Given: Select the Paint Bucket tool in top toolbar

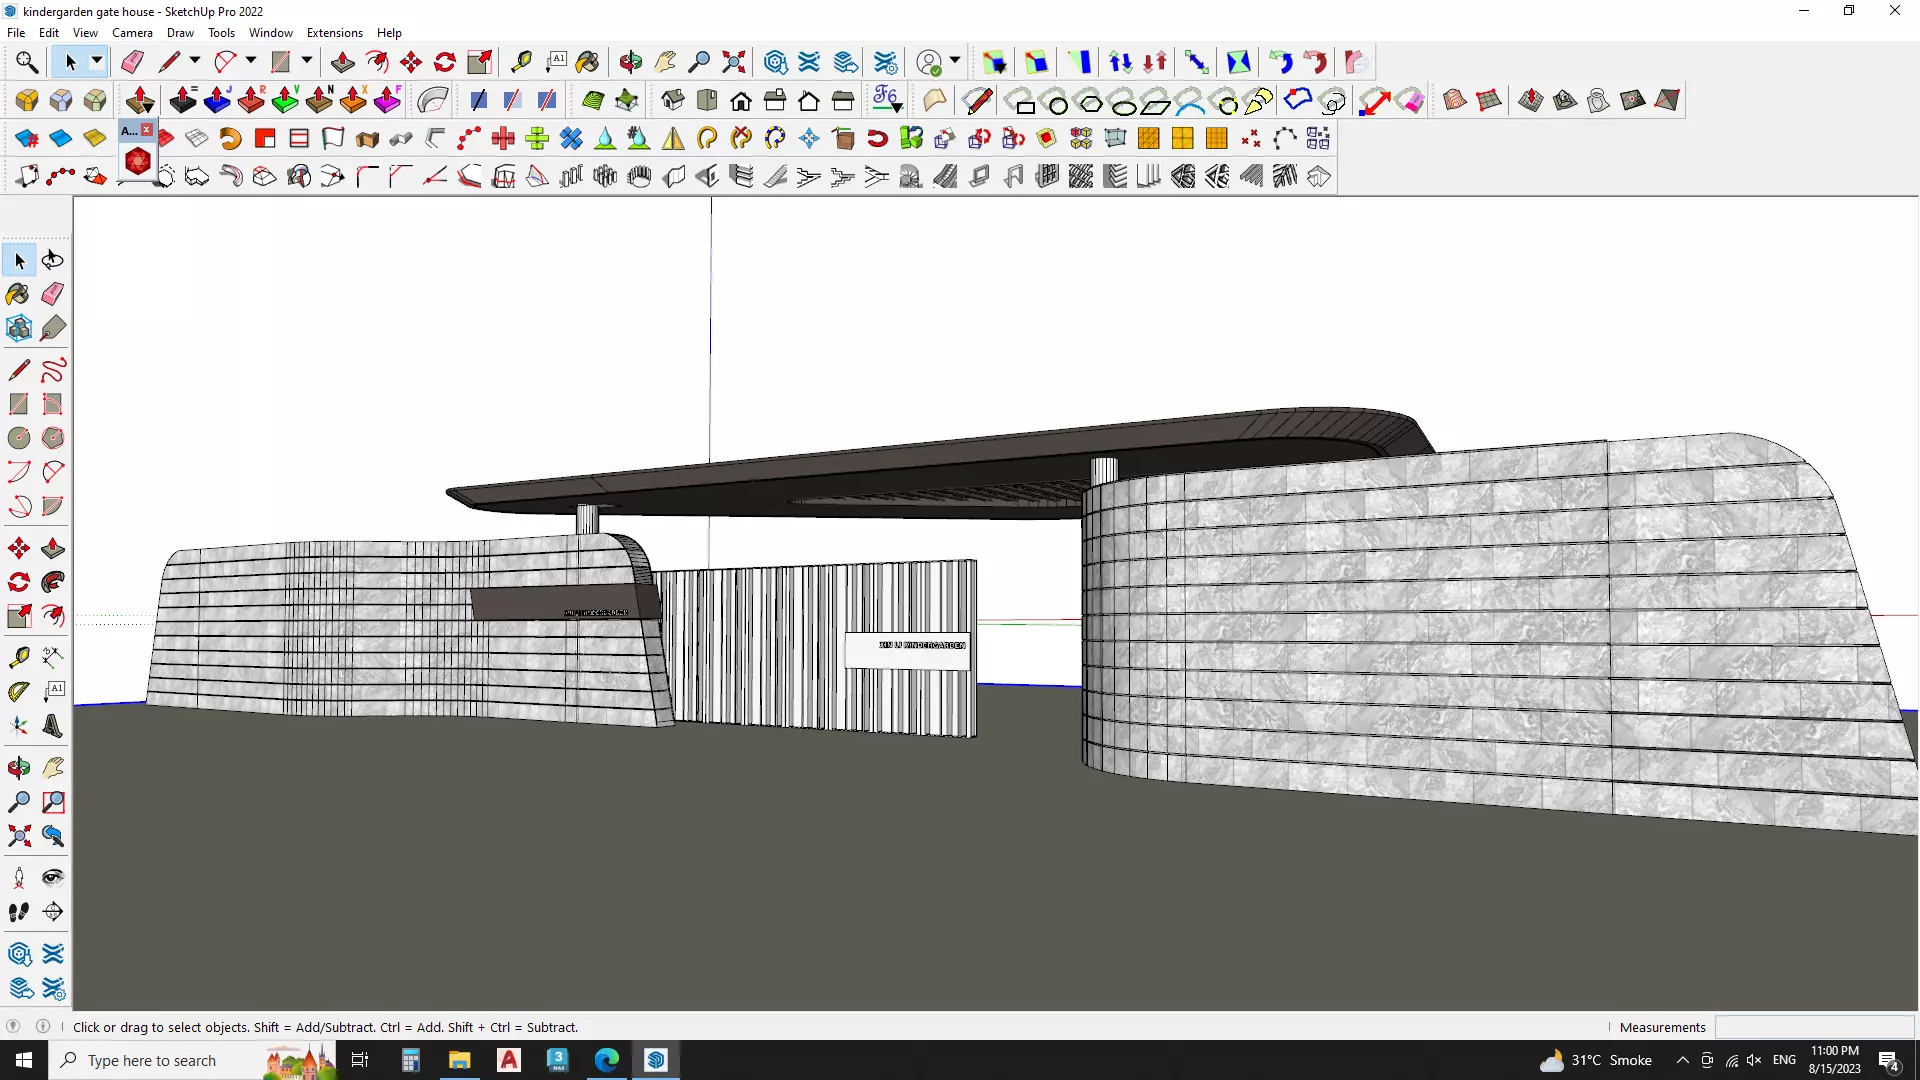Looking at the screenshot, I should [588, 62].
